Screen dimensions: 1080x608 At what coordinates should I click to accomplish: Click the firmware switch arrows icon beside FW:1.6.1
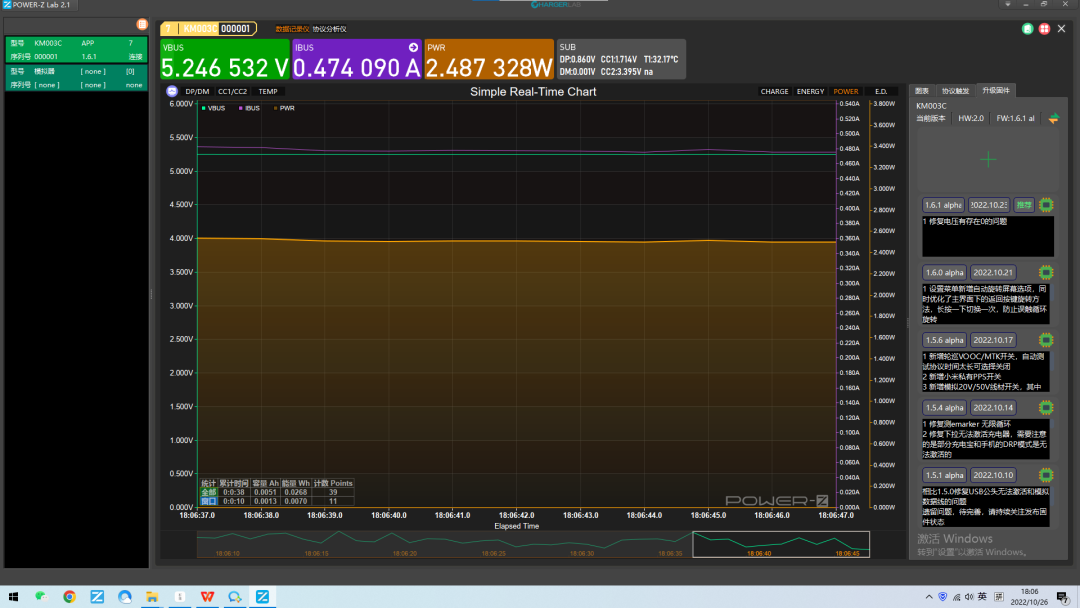1053,118
